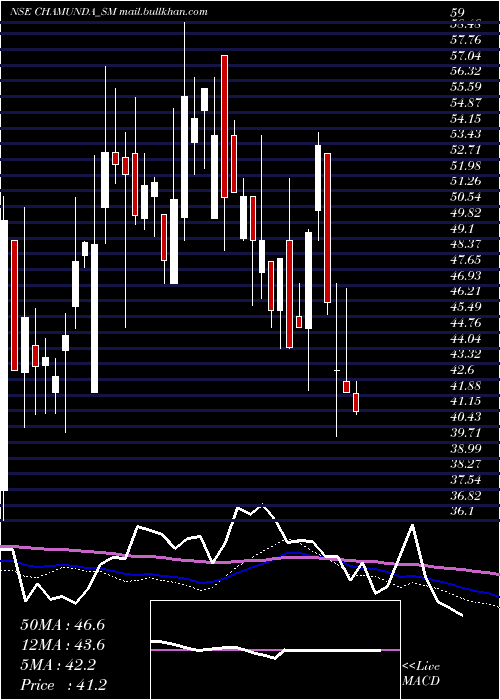Click the 57.04 price axis label

[x=466, y=56]
